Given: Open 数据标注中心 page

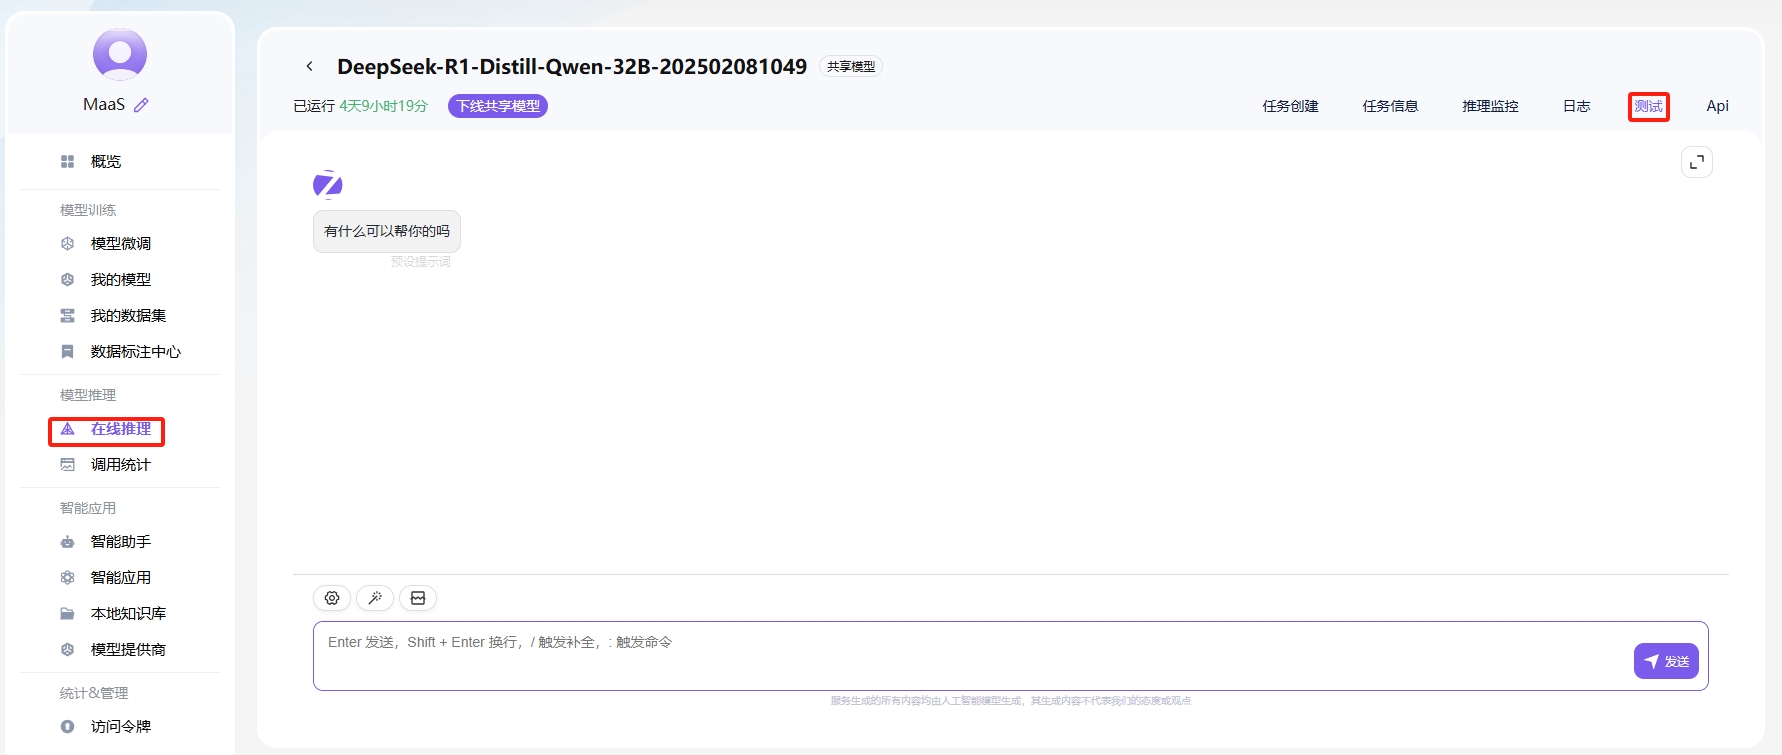Looking at the screenshot, I should point(136,351).
